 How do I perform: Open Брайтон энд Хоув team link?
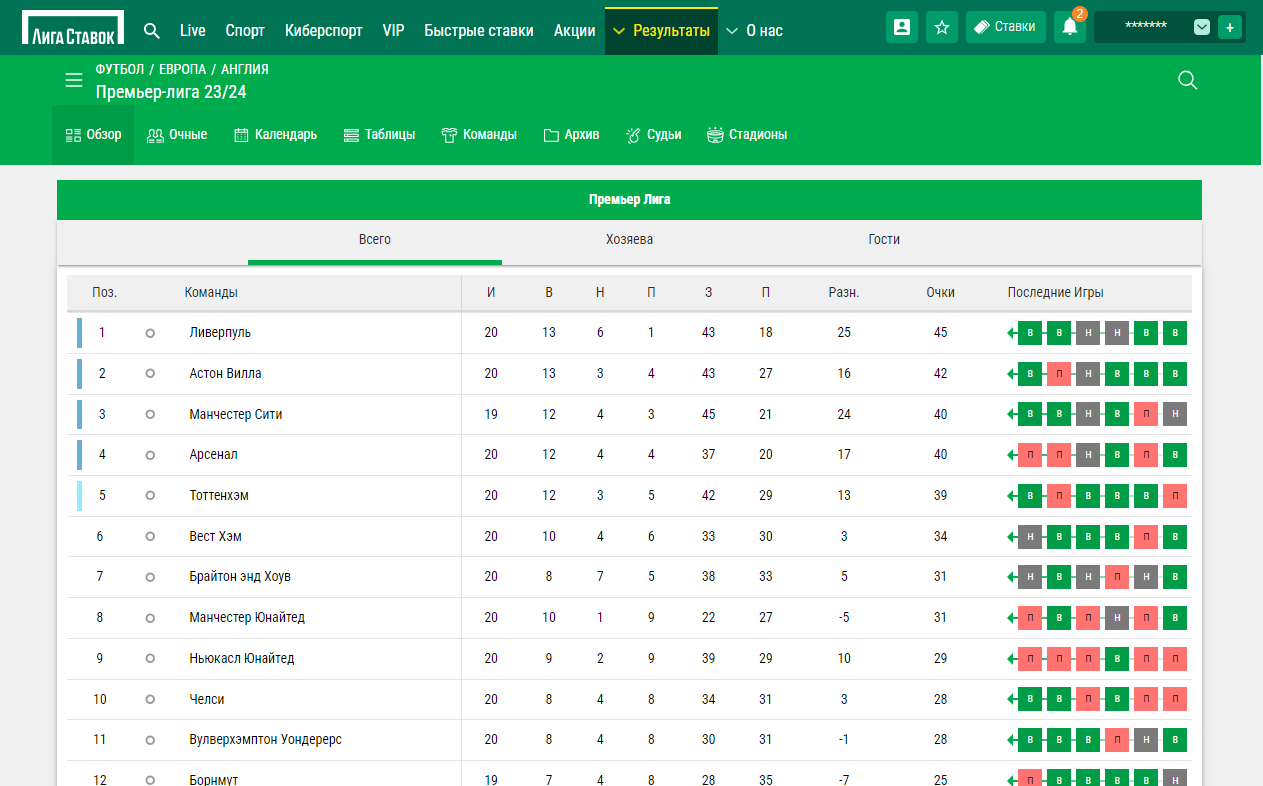click(240, 576)
